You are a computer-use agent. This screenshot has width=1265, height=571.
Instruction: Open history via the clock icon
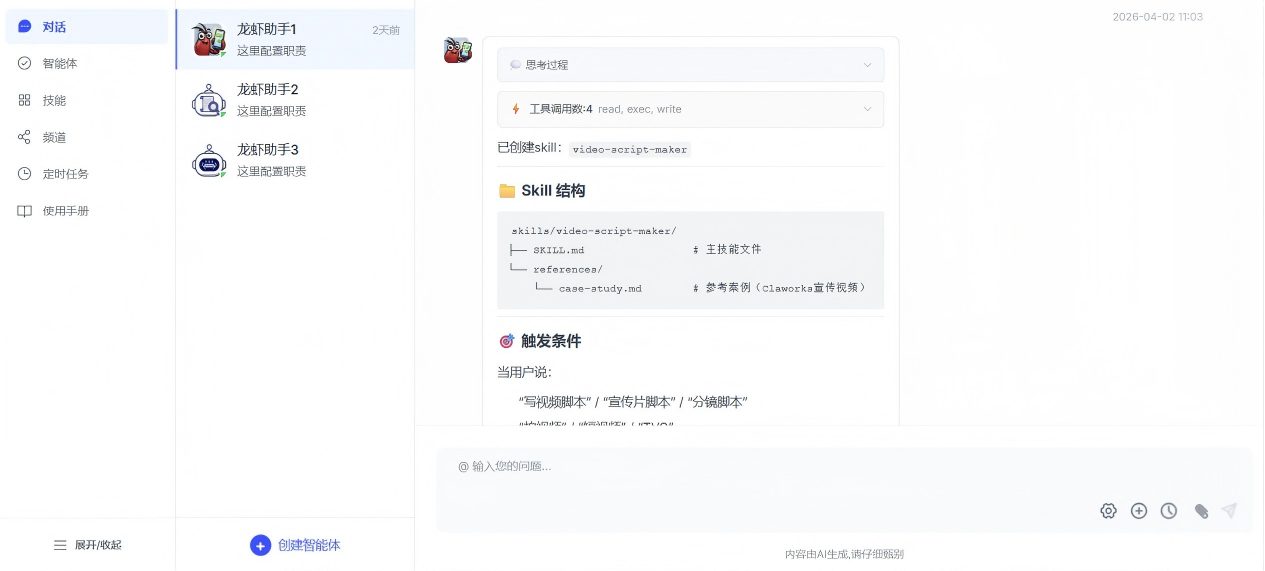pos(1169,511)
